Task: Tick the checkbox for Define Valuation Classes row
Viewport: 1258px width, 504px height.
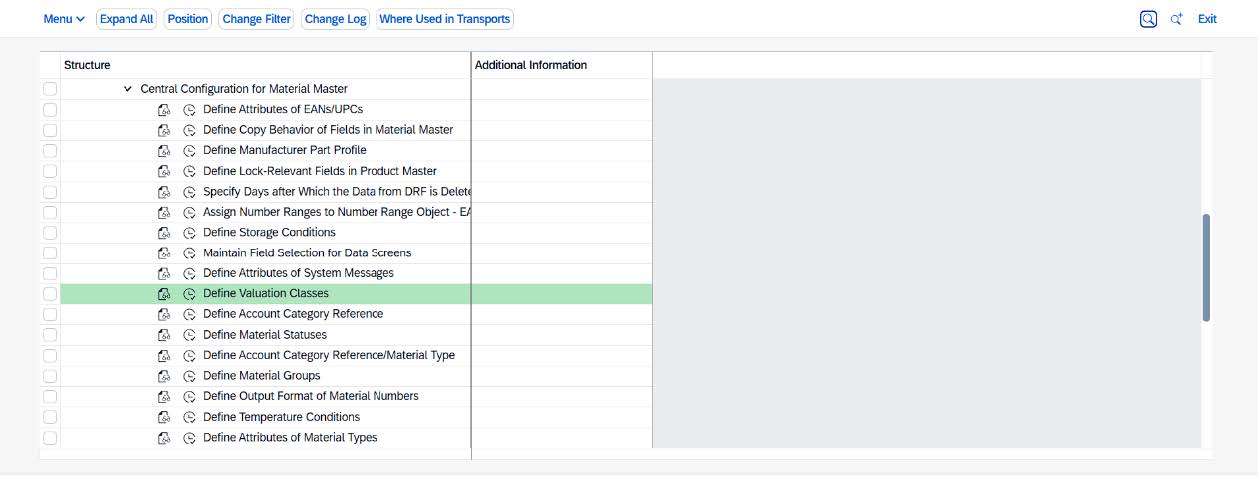Action: pyautogui.click(x=50, y=294)
